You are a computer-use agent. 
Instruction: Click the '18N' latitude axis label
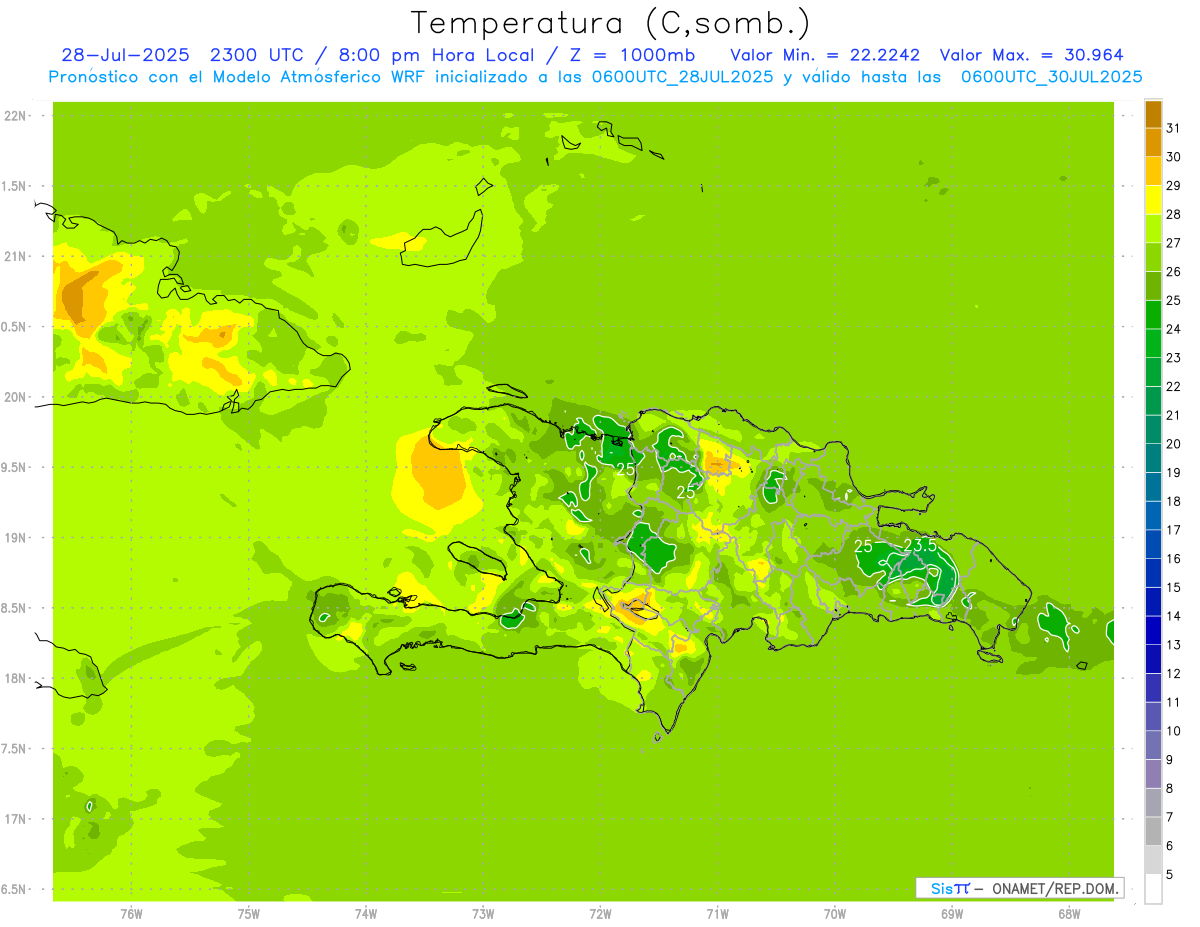[14, 678]
